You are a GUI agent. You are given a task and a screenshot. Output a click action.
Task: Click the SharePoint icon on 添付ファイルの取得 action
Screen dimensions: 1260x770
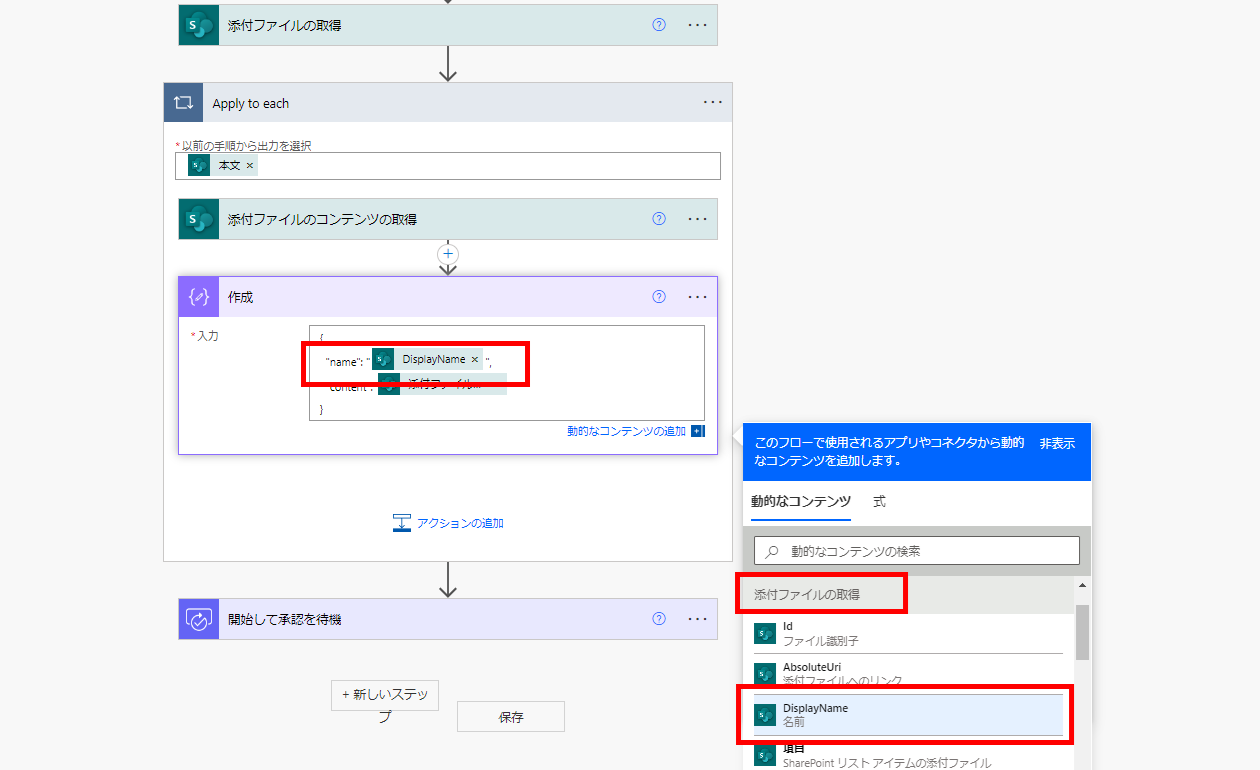pos(198,24)
